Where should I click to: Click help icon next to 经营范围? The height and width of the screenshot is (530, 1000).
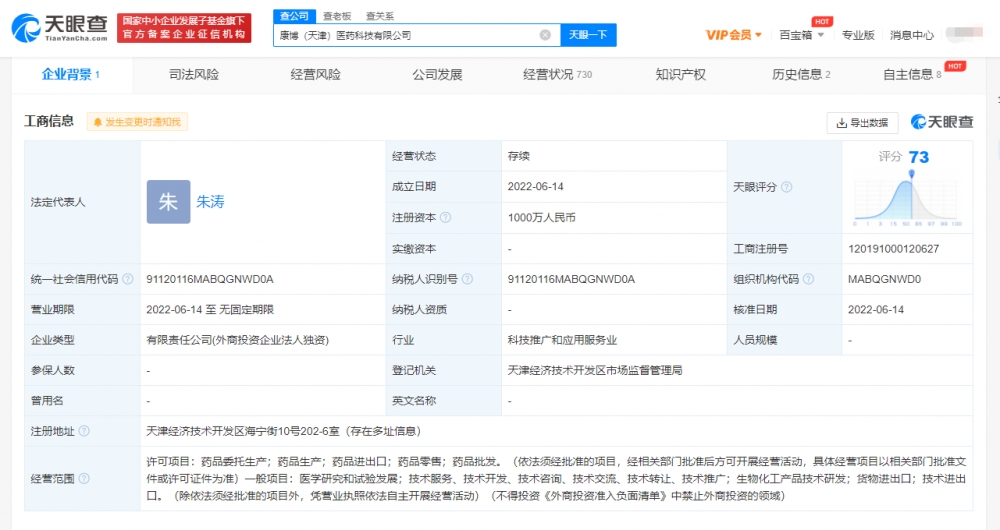click(x=84, y=478)
